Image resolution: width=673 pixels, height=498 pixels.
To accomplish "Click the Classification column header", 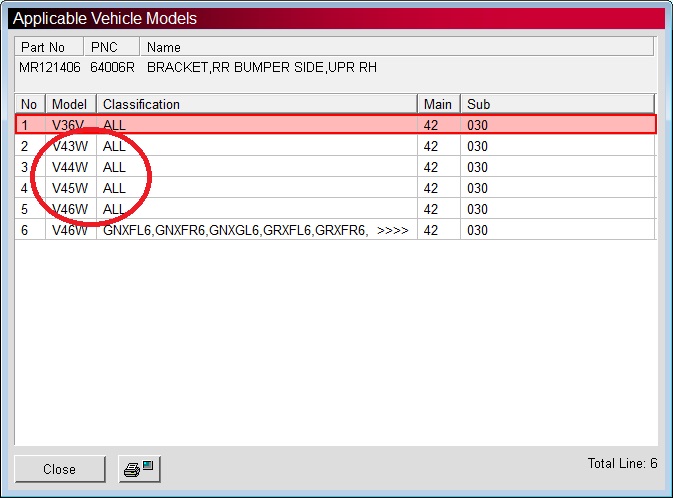I will [x=256, y=104].
